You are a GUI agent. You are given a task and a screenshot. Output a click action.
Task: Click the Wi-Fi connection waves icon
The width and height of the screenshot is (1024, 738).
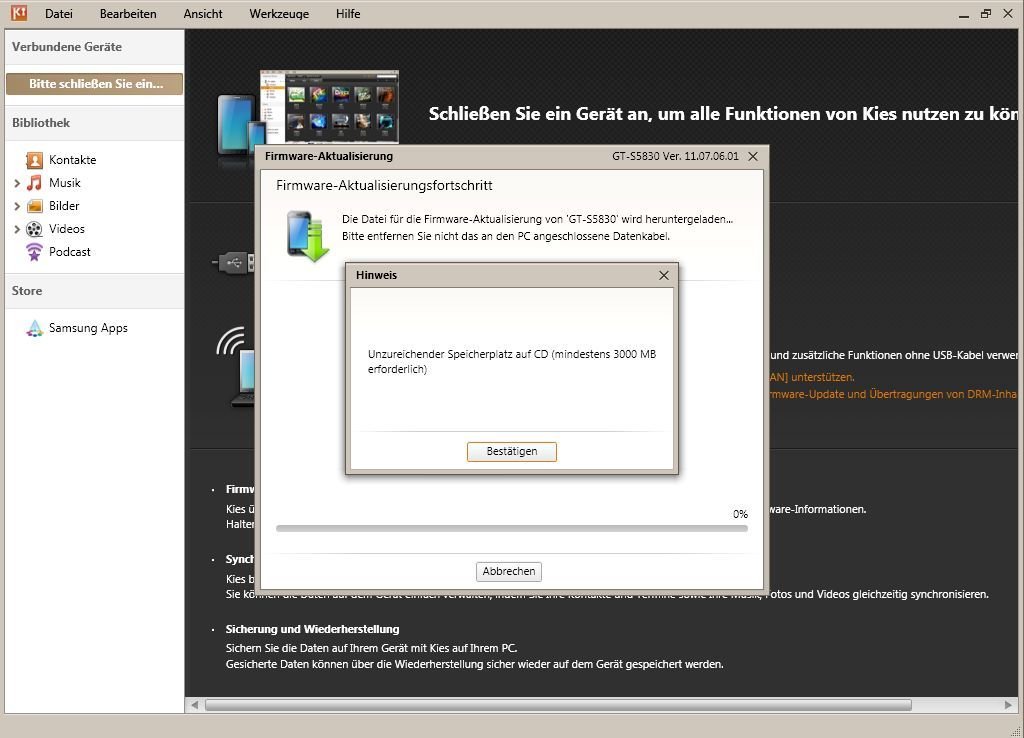(x=231, y=342)
